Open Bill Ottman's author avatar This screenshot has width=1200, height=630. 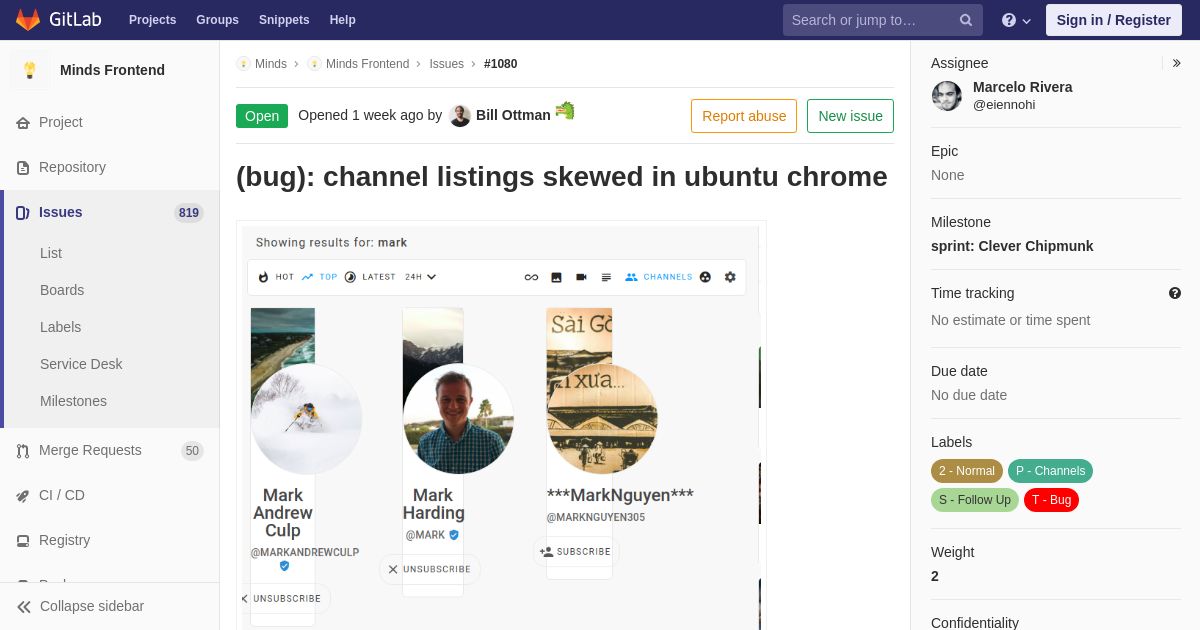click(x=460, y=115)
